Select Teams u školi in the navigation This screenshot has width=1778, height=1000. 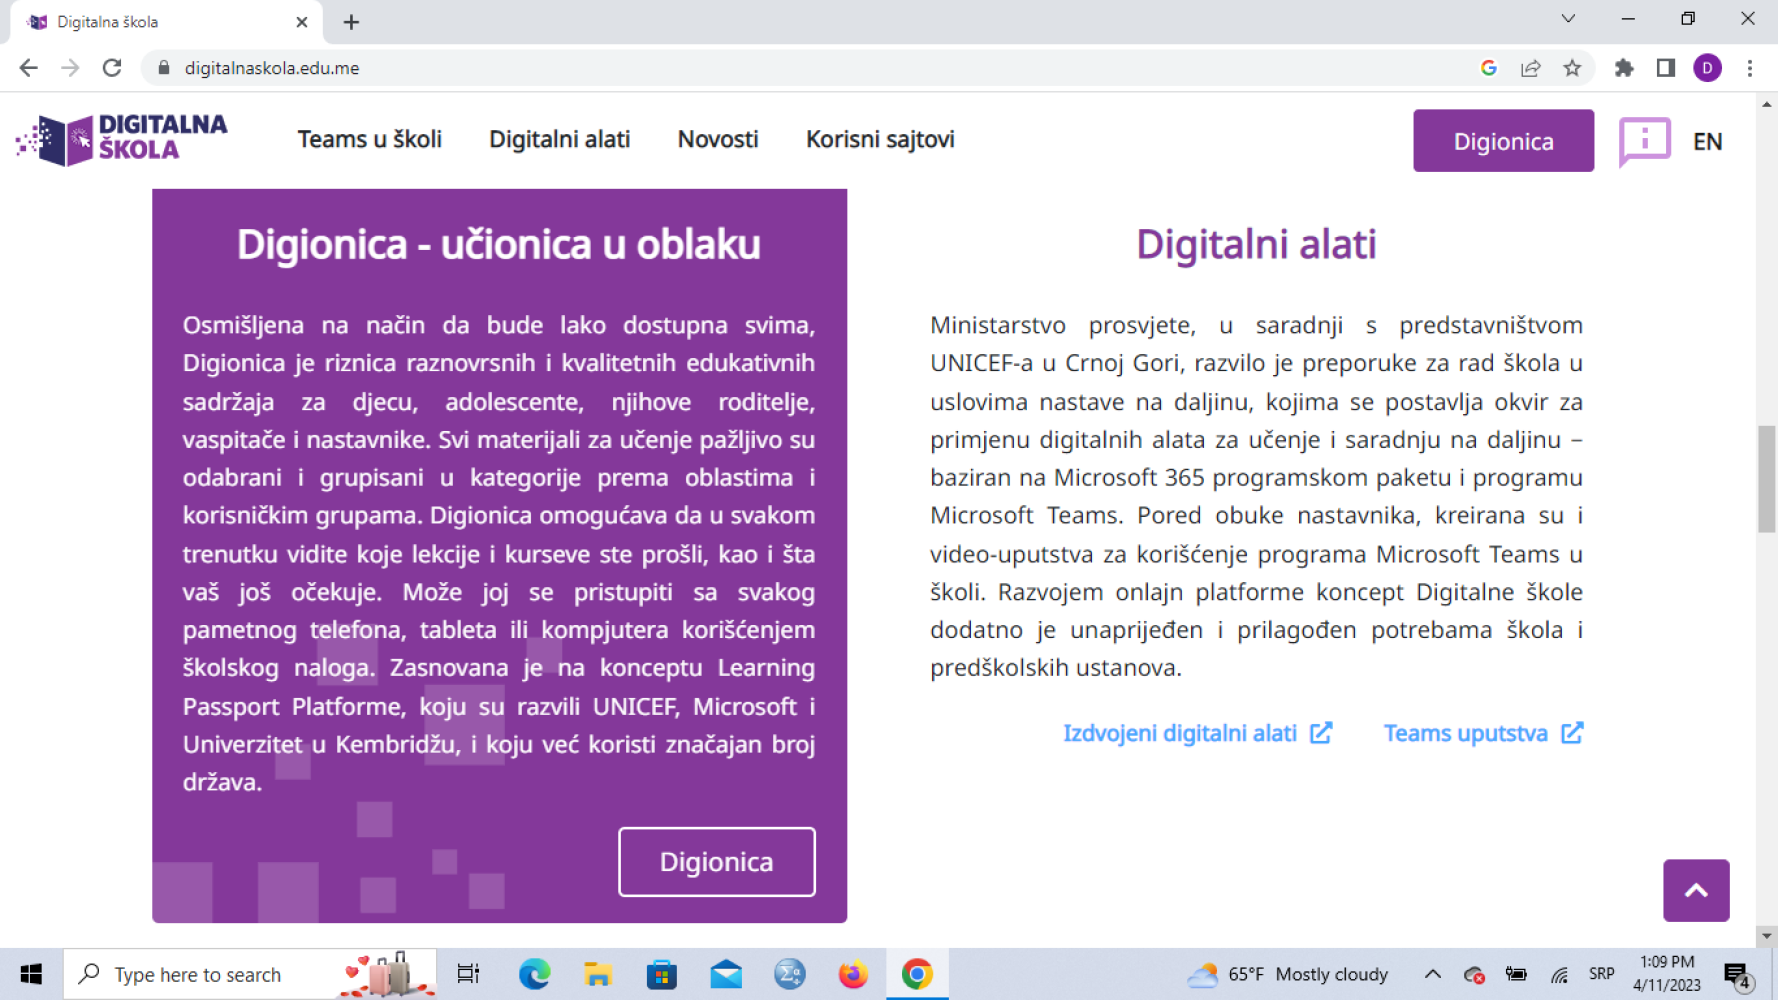[370, 140]
